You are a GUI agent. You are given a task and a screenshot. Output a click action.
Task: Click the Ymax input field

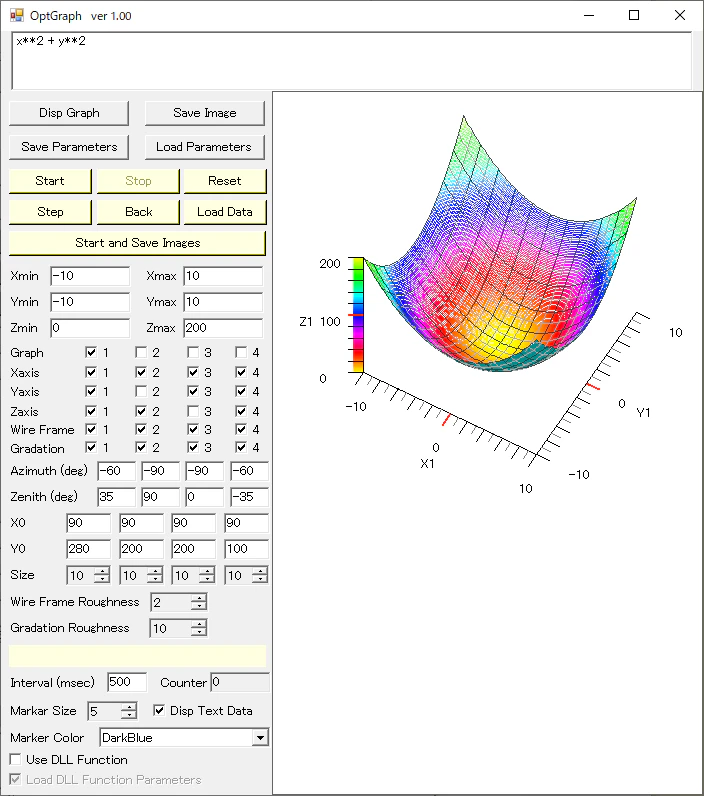tap(223, 302)
